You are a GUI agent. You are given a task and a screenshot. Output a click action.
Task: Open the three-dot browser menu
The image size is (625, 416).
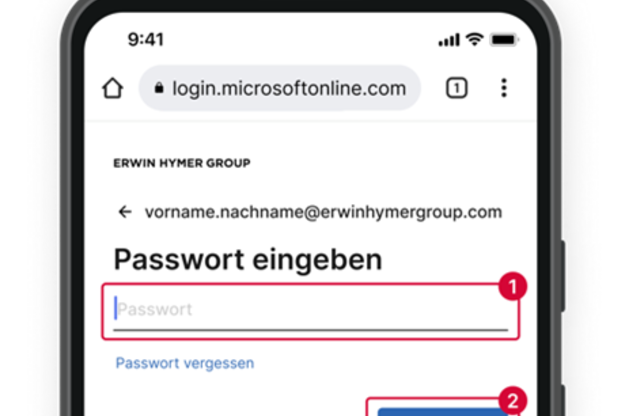[x=504, y=88]
